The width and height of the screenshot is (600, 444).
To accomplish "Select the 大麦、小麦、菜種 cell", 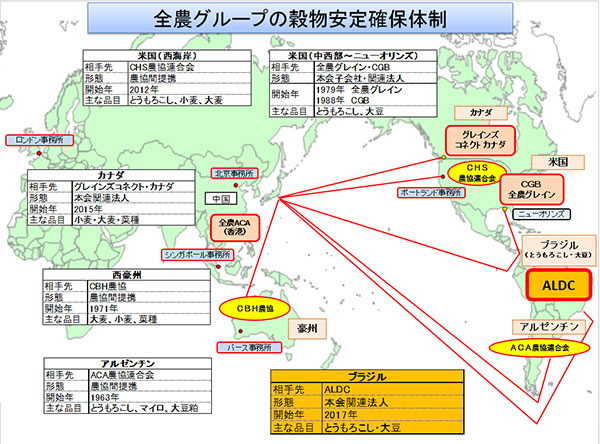I will point(149,319).
